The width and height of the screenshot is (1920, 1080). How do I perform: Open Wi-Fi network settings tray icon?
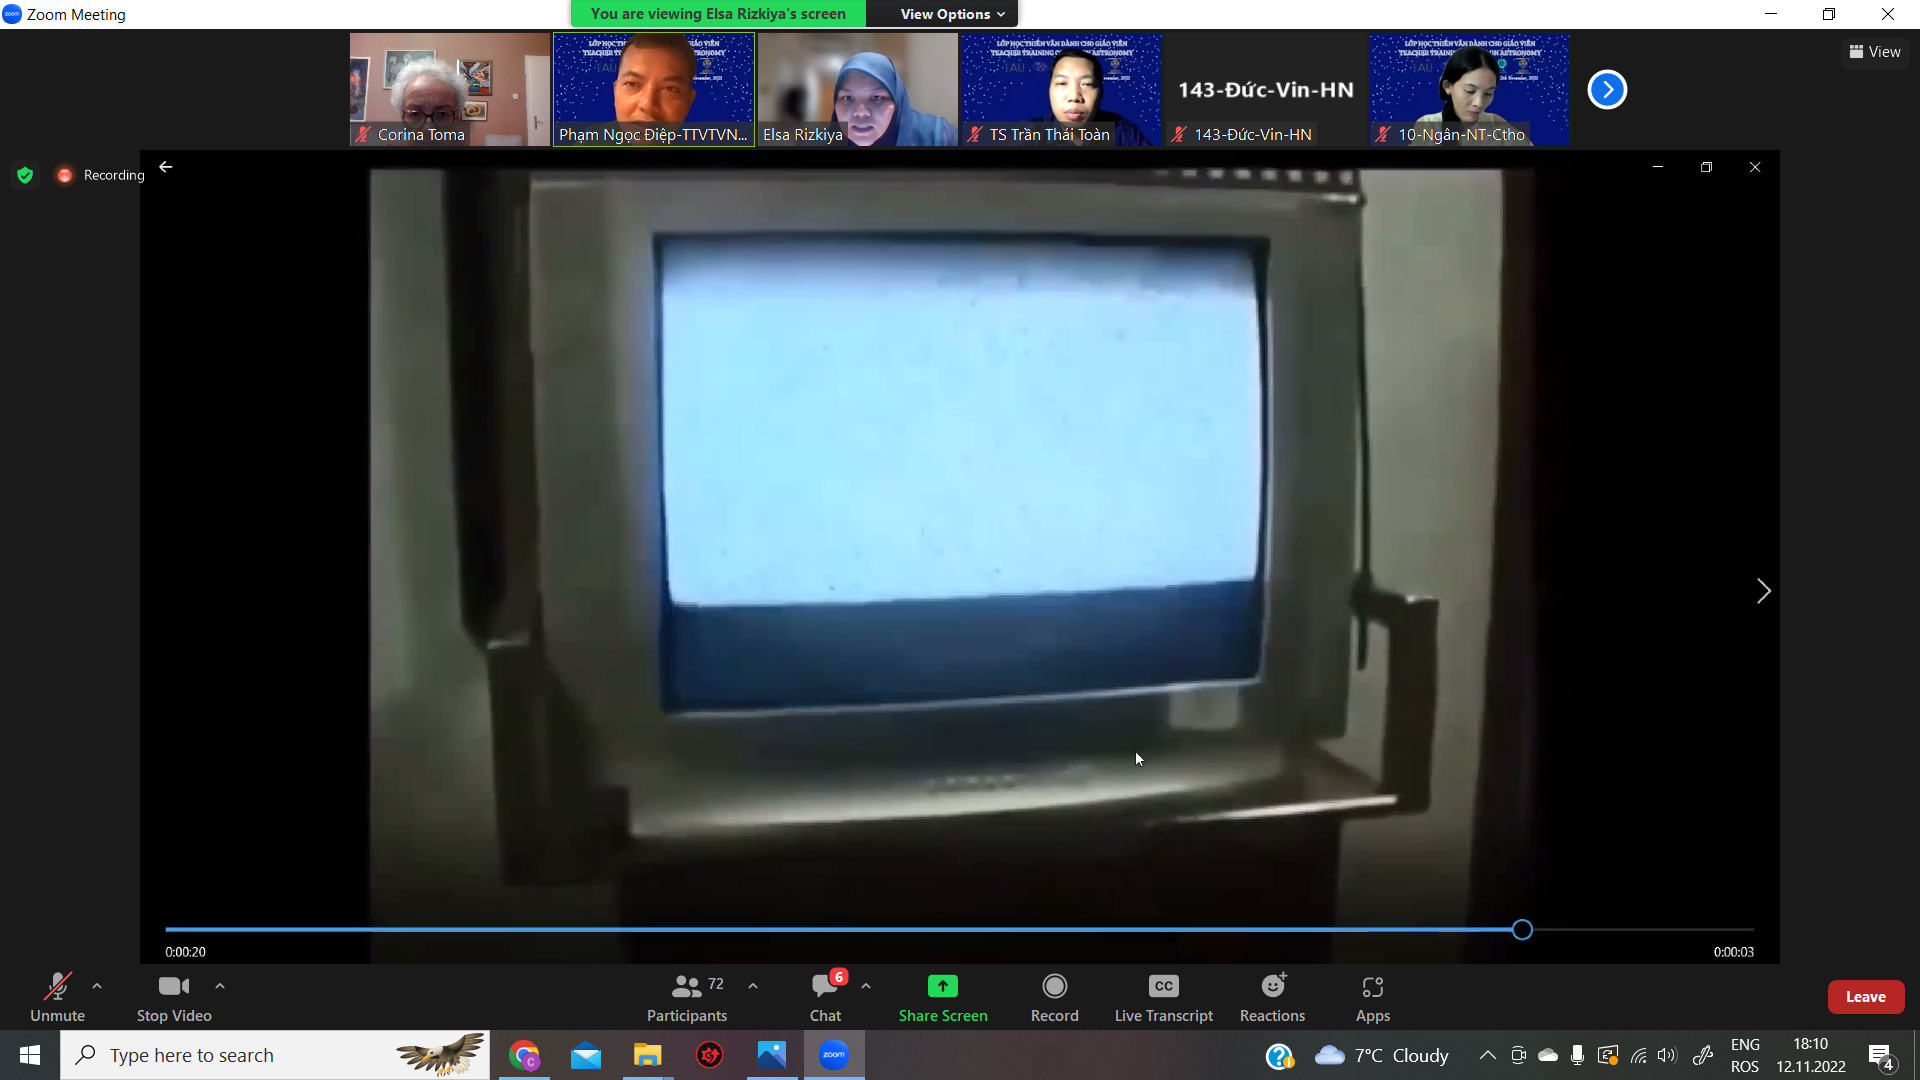tap(1638, 1055)
